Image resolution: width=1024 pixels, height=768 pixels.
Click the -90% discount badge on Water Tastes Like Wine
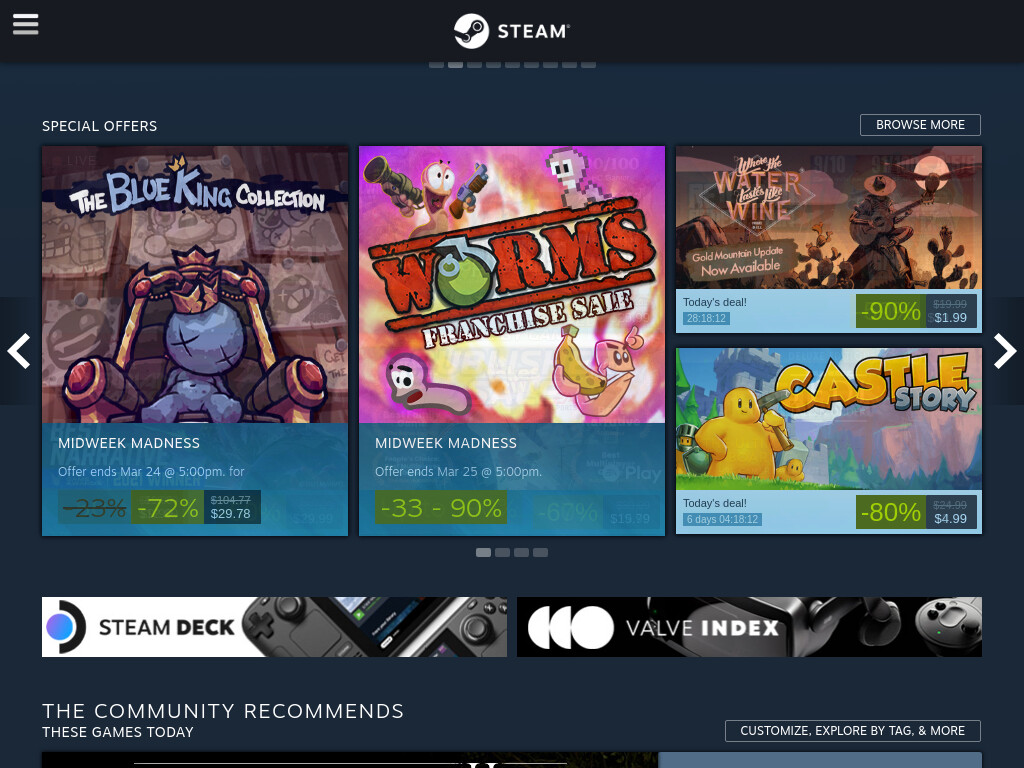(x=890, y=311)
